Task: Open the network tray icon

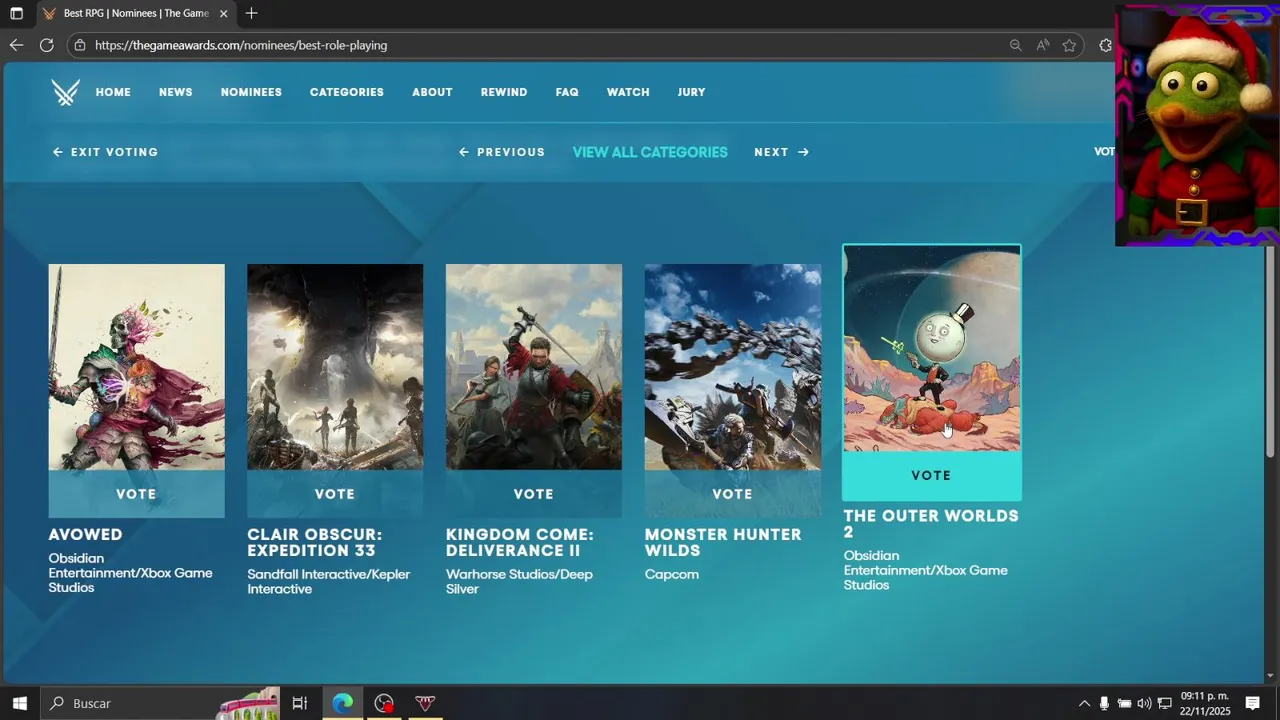Action: point(1164,703)
